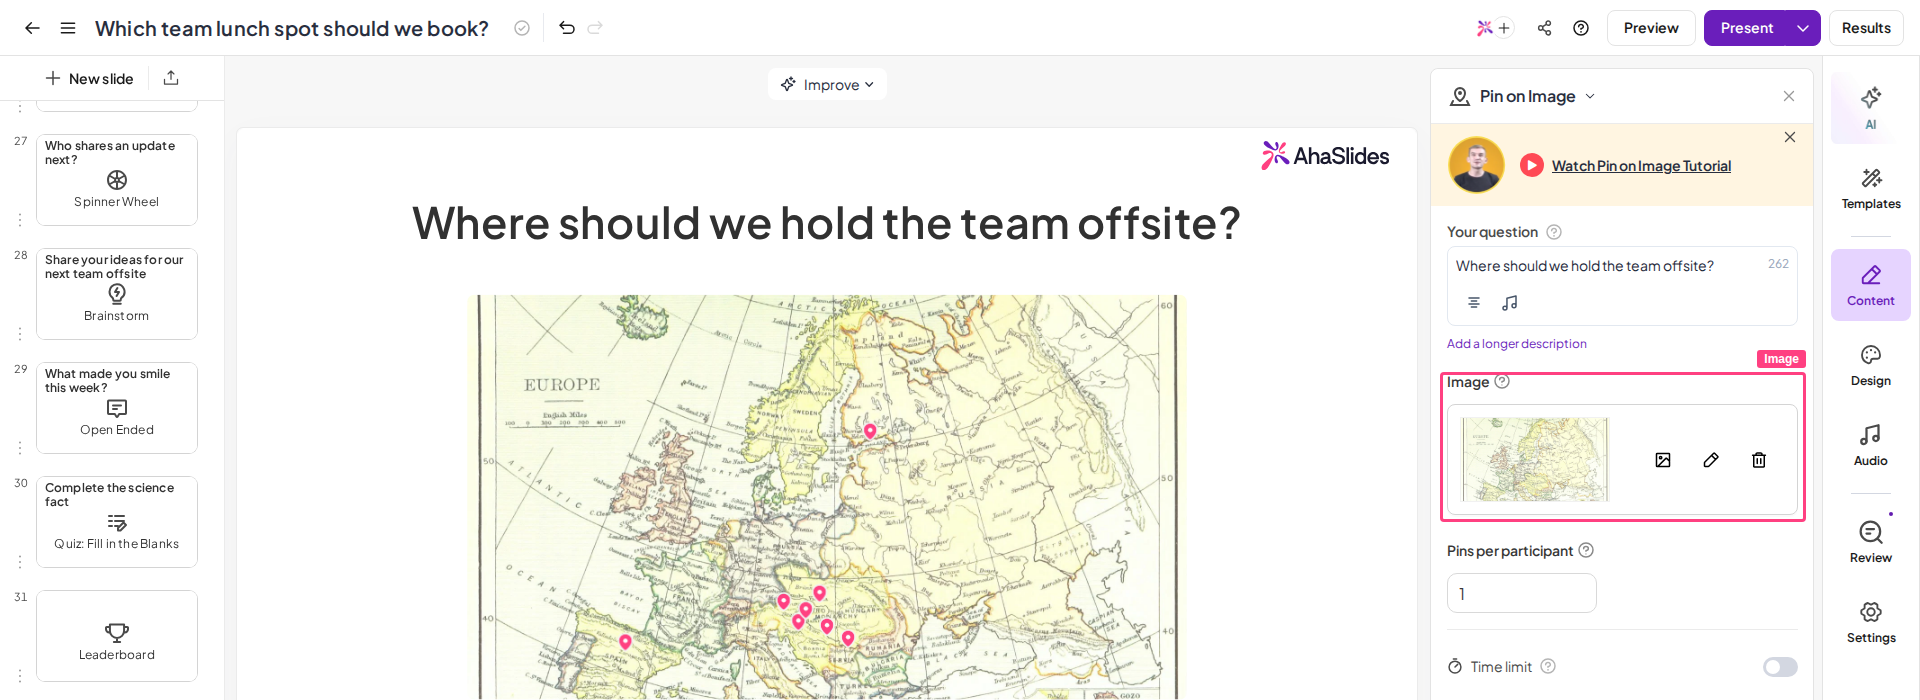Click the Pins per participant input
This screenshot has height=700, width=1920.
click(x=1521, y=593)
